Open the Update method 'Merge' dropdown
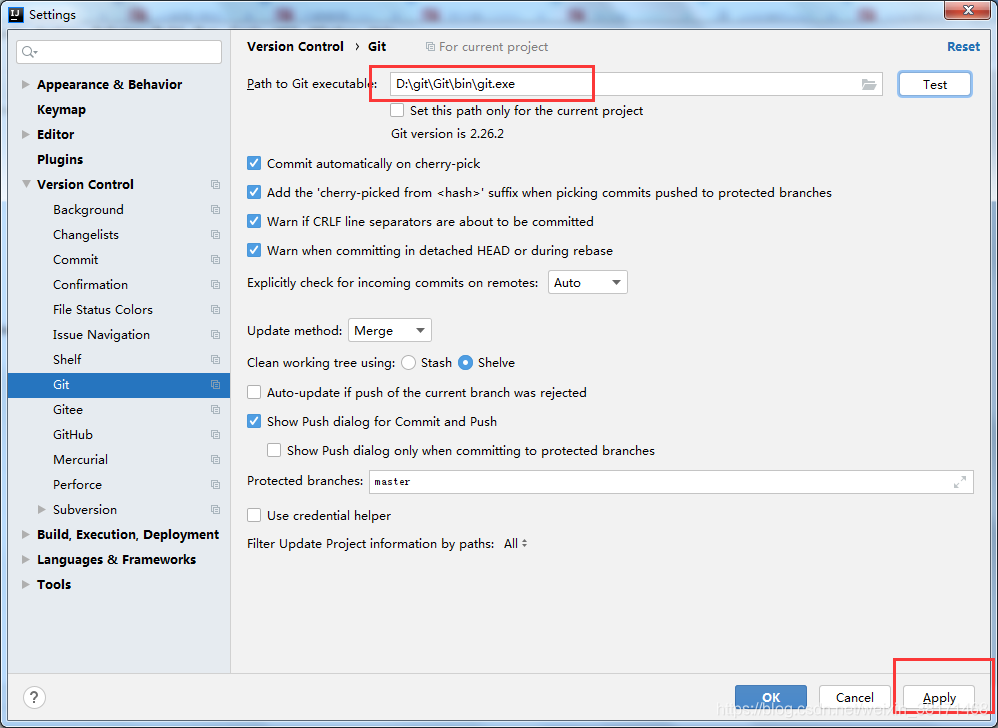This screenshot has height=728, width=998. [390, 330]
